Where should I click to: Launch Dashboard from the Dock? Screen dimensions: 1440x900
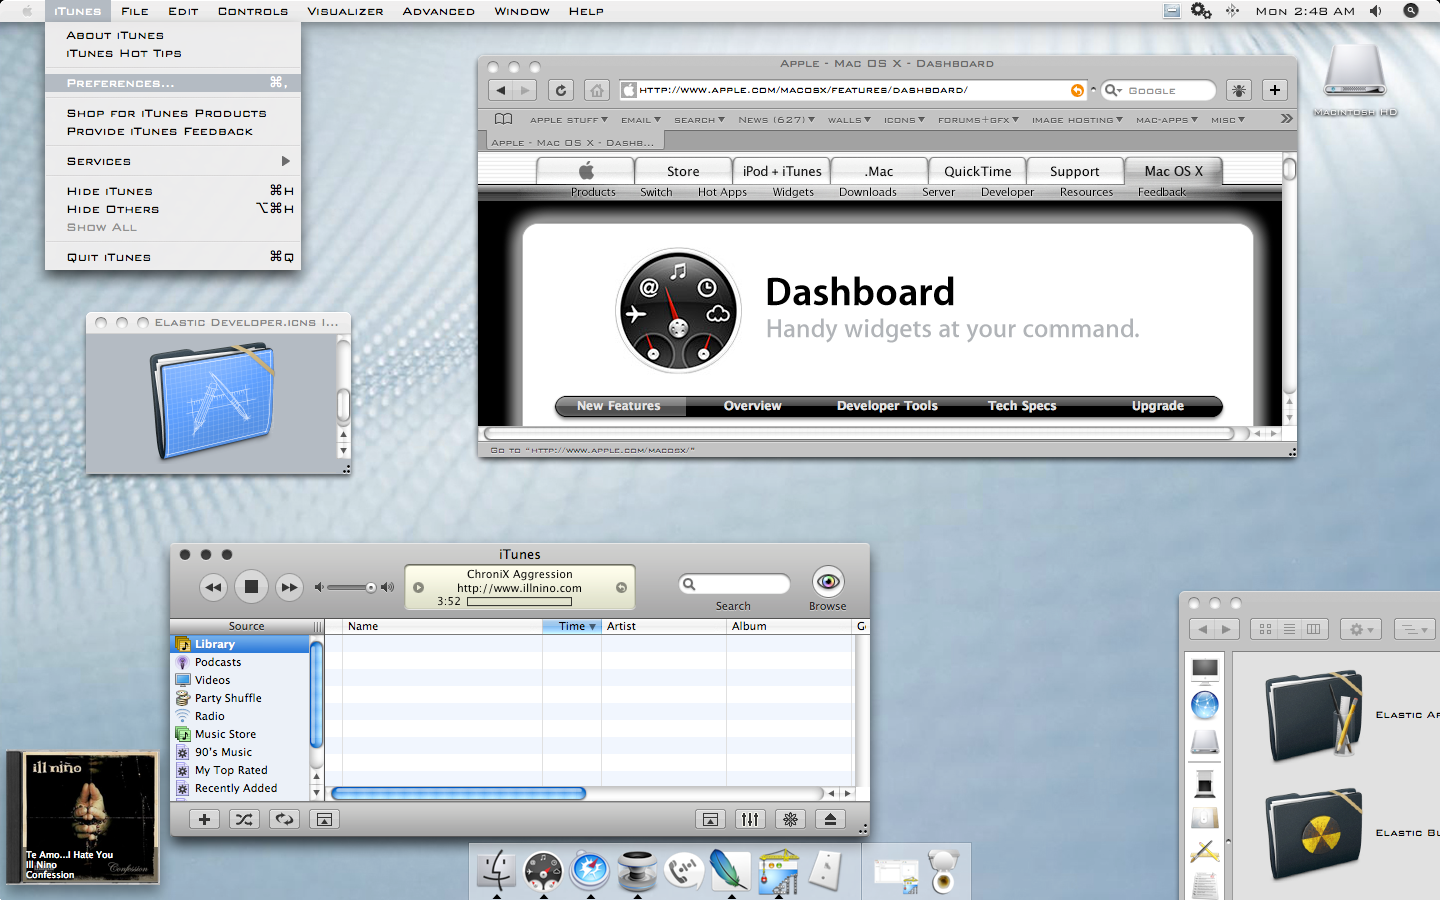tap(543, 871)
